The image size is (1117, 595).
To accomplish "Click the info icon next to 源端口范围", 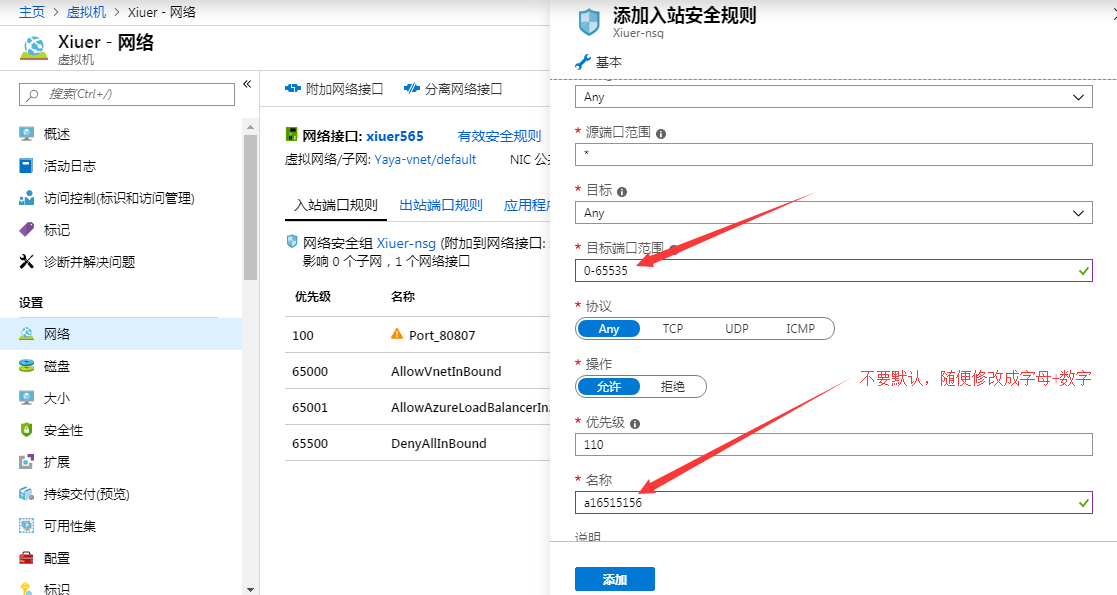I will (661, 133).
